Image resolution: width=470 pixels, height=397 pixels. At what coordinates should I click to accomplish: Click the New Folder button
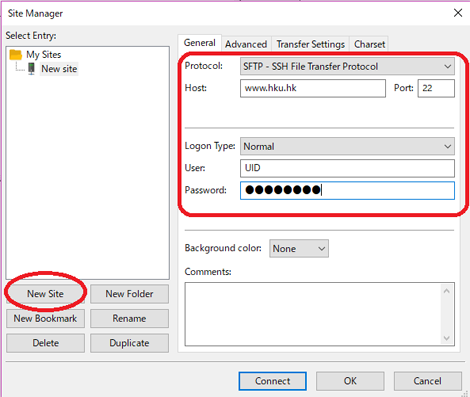pos(129,294)
